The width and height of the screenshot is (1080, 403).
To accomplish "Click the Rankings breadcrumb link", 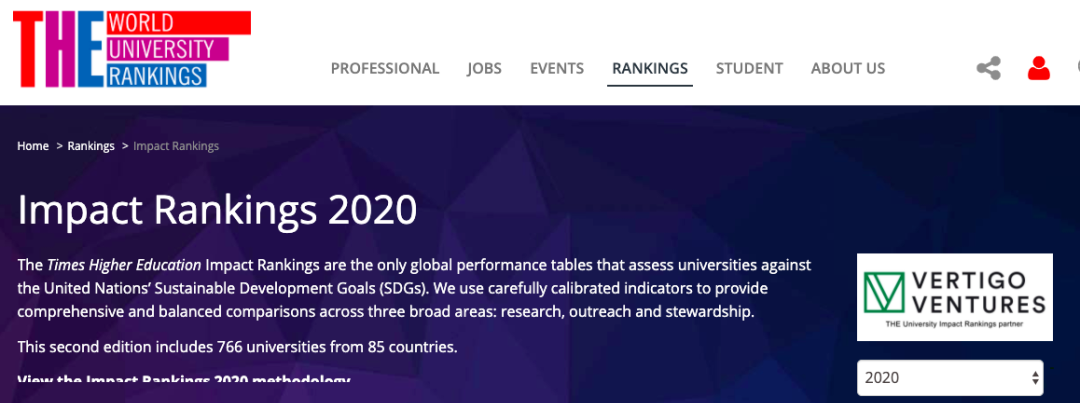I will [91, 146].
